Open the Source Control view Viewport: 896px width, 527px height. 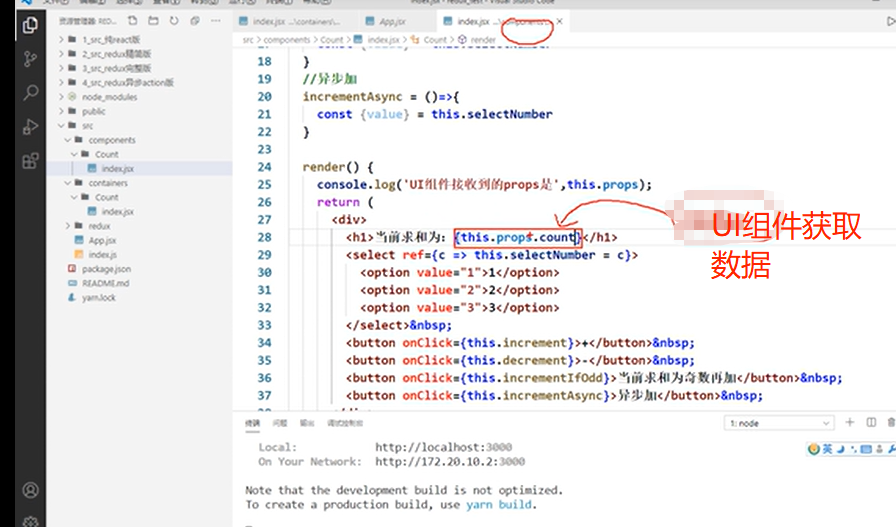pyautogui.click(x=30, y=59)
